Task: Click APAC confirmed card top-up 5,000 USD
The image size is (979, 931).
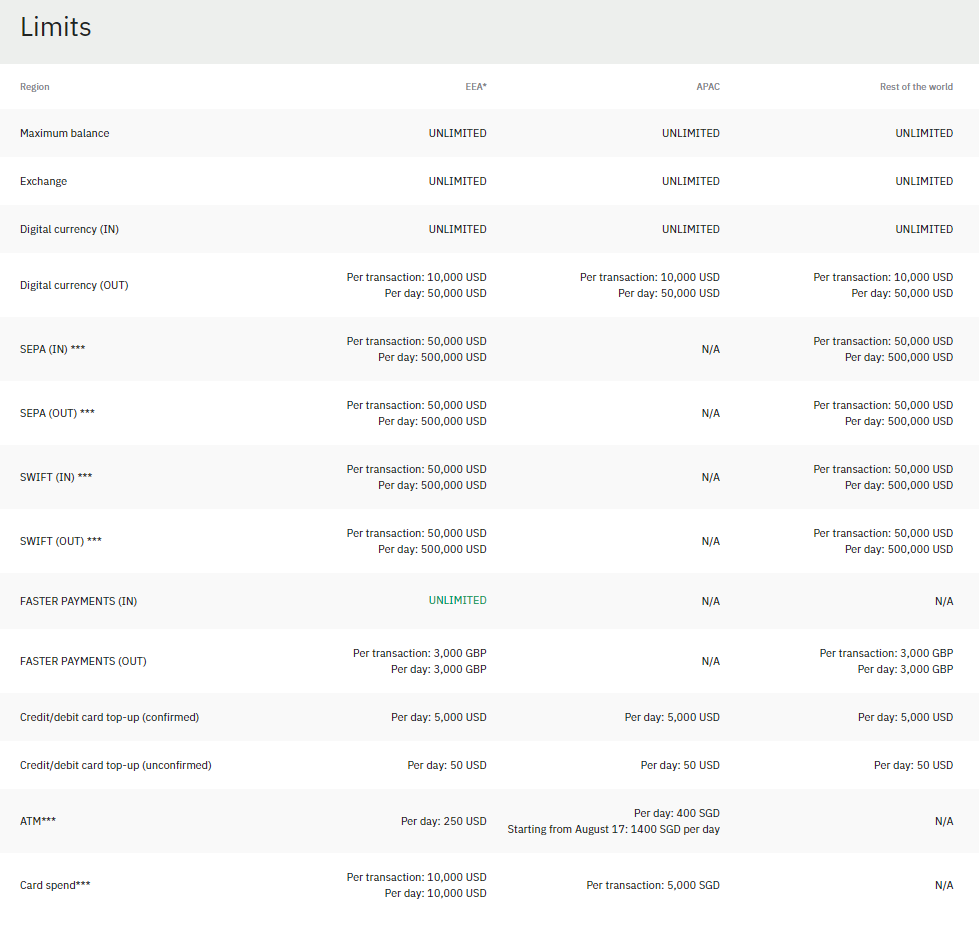Action: click(x=672, y=717)
